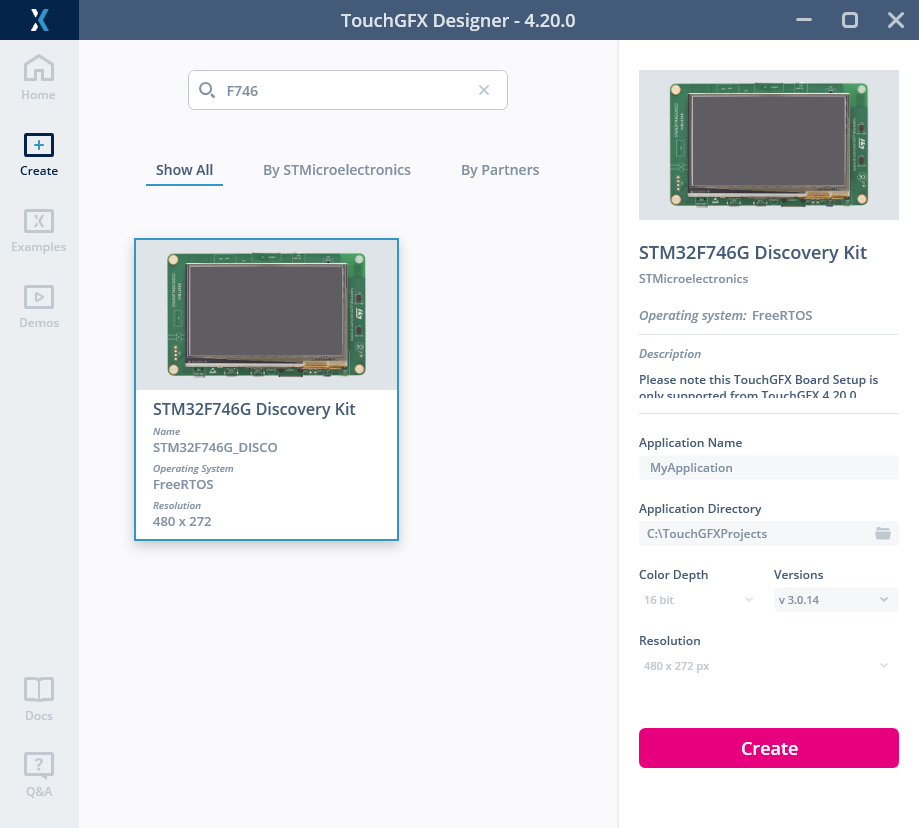This screenshot has width=919, height=828.
Task: Switch to the Show All tab
Action: 184,170
